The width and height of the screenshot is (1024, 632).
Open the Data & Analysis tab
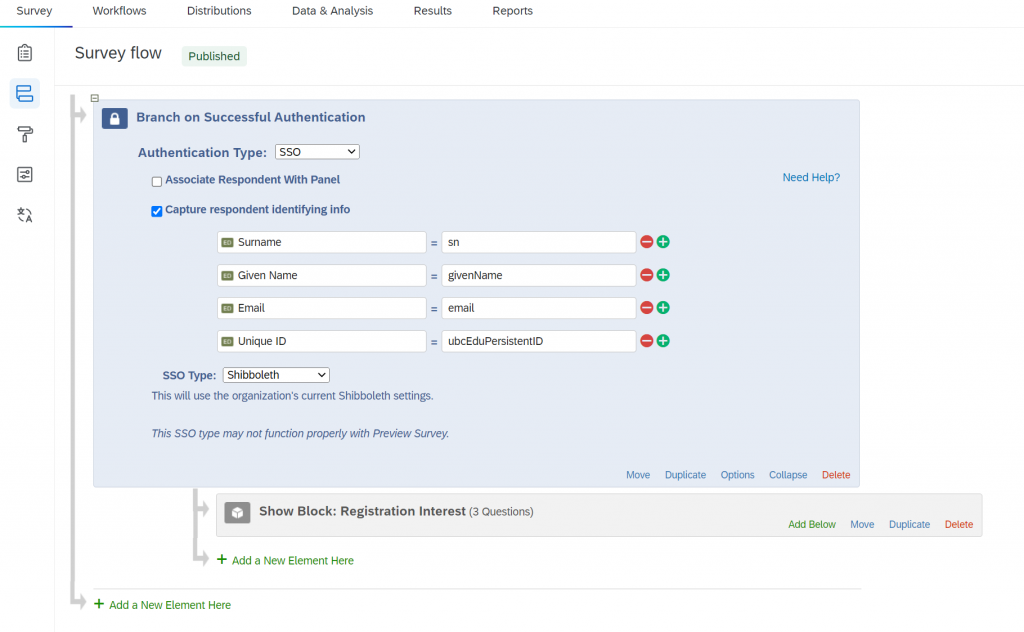coord(332,11)
